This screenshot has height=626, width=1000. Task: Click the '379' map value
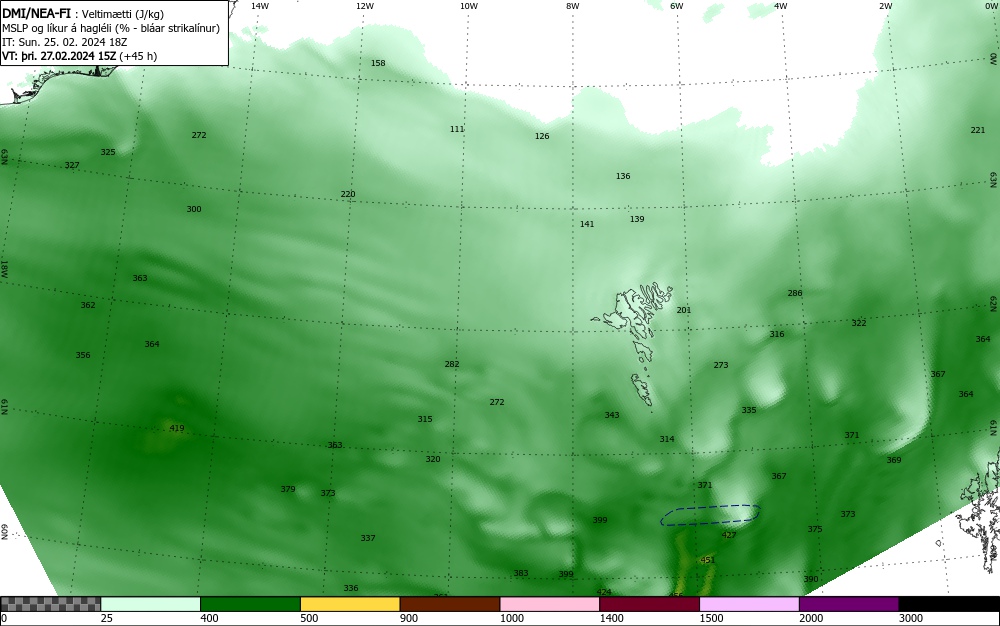[288, 489]
